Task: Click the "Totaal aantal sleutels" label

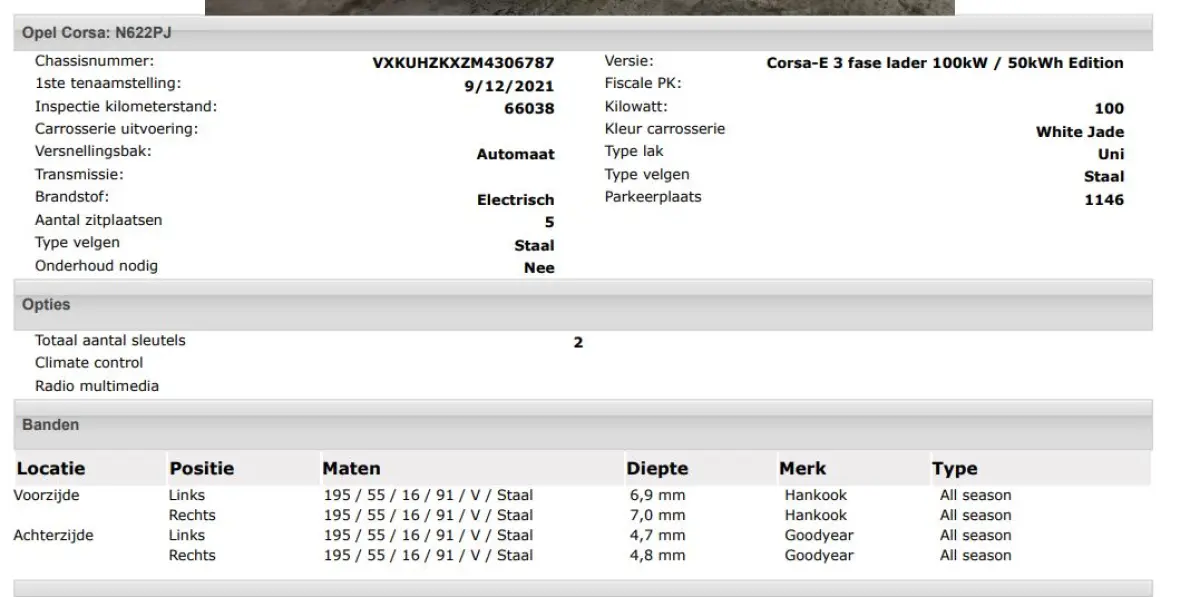Action: point(110,340)
